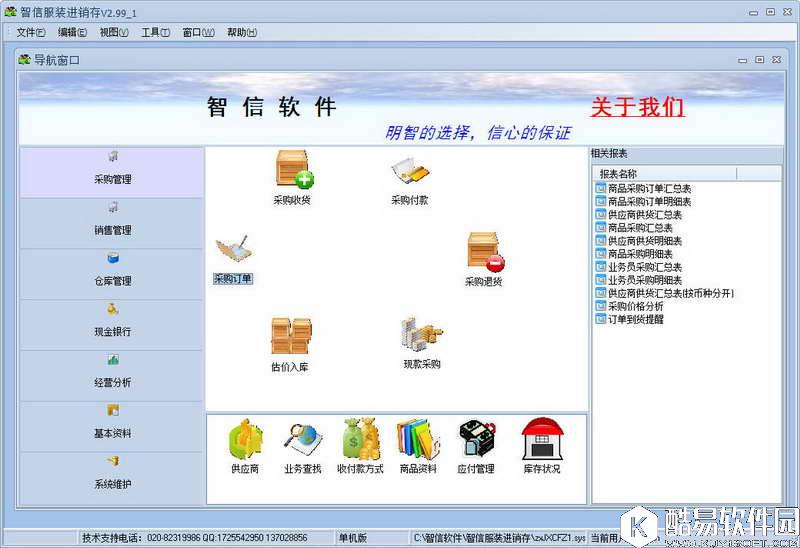The height and width of the screenshot is (548, 800).
Task: Close the 导航窗口 inner window
Action: tap(777, 60)
